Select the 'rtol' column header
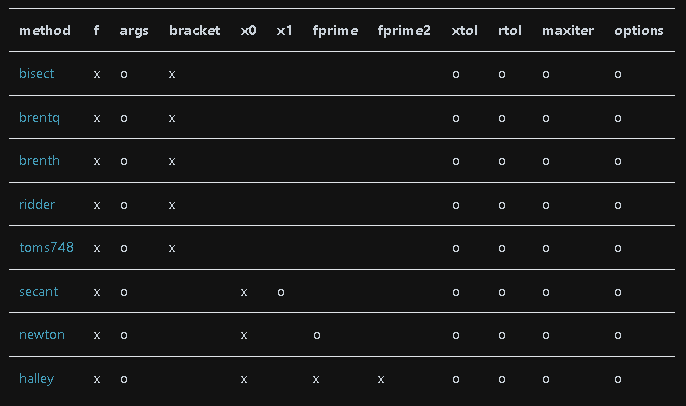This screenshot has width=686, height=406. [x=509, y=30]
